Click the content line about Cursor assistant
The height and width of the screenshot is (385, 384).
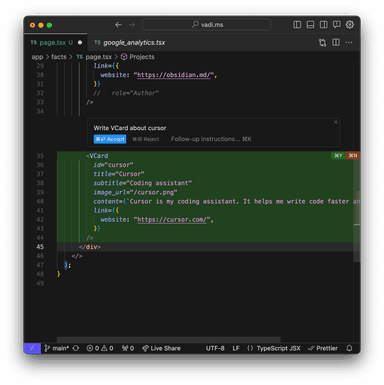coord(226,201)
